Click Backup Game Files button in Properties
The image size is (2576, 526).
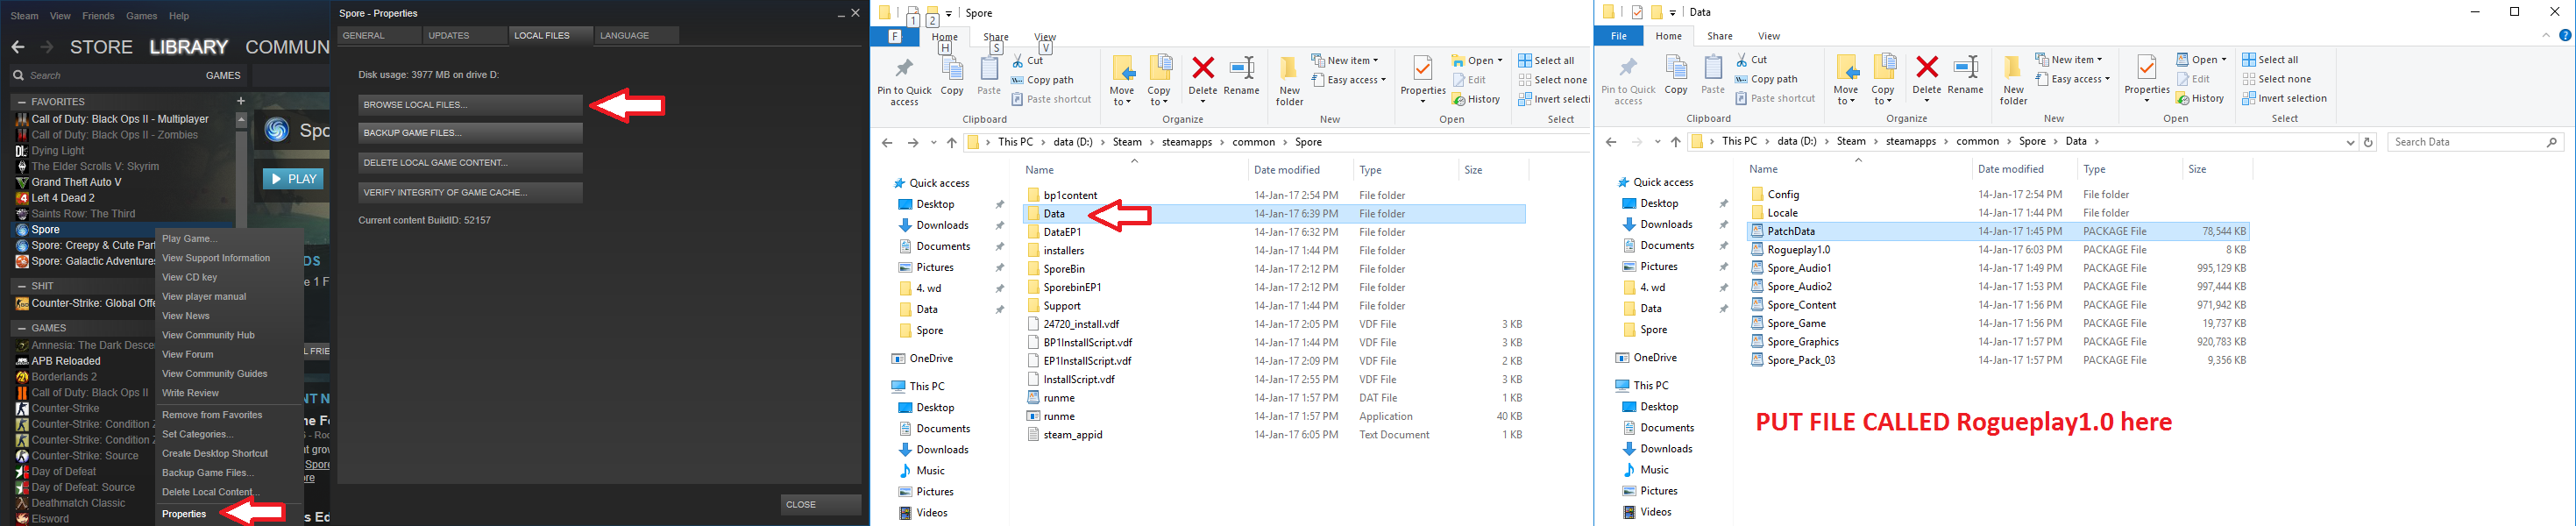[470, 133]
